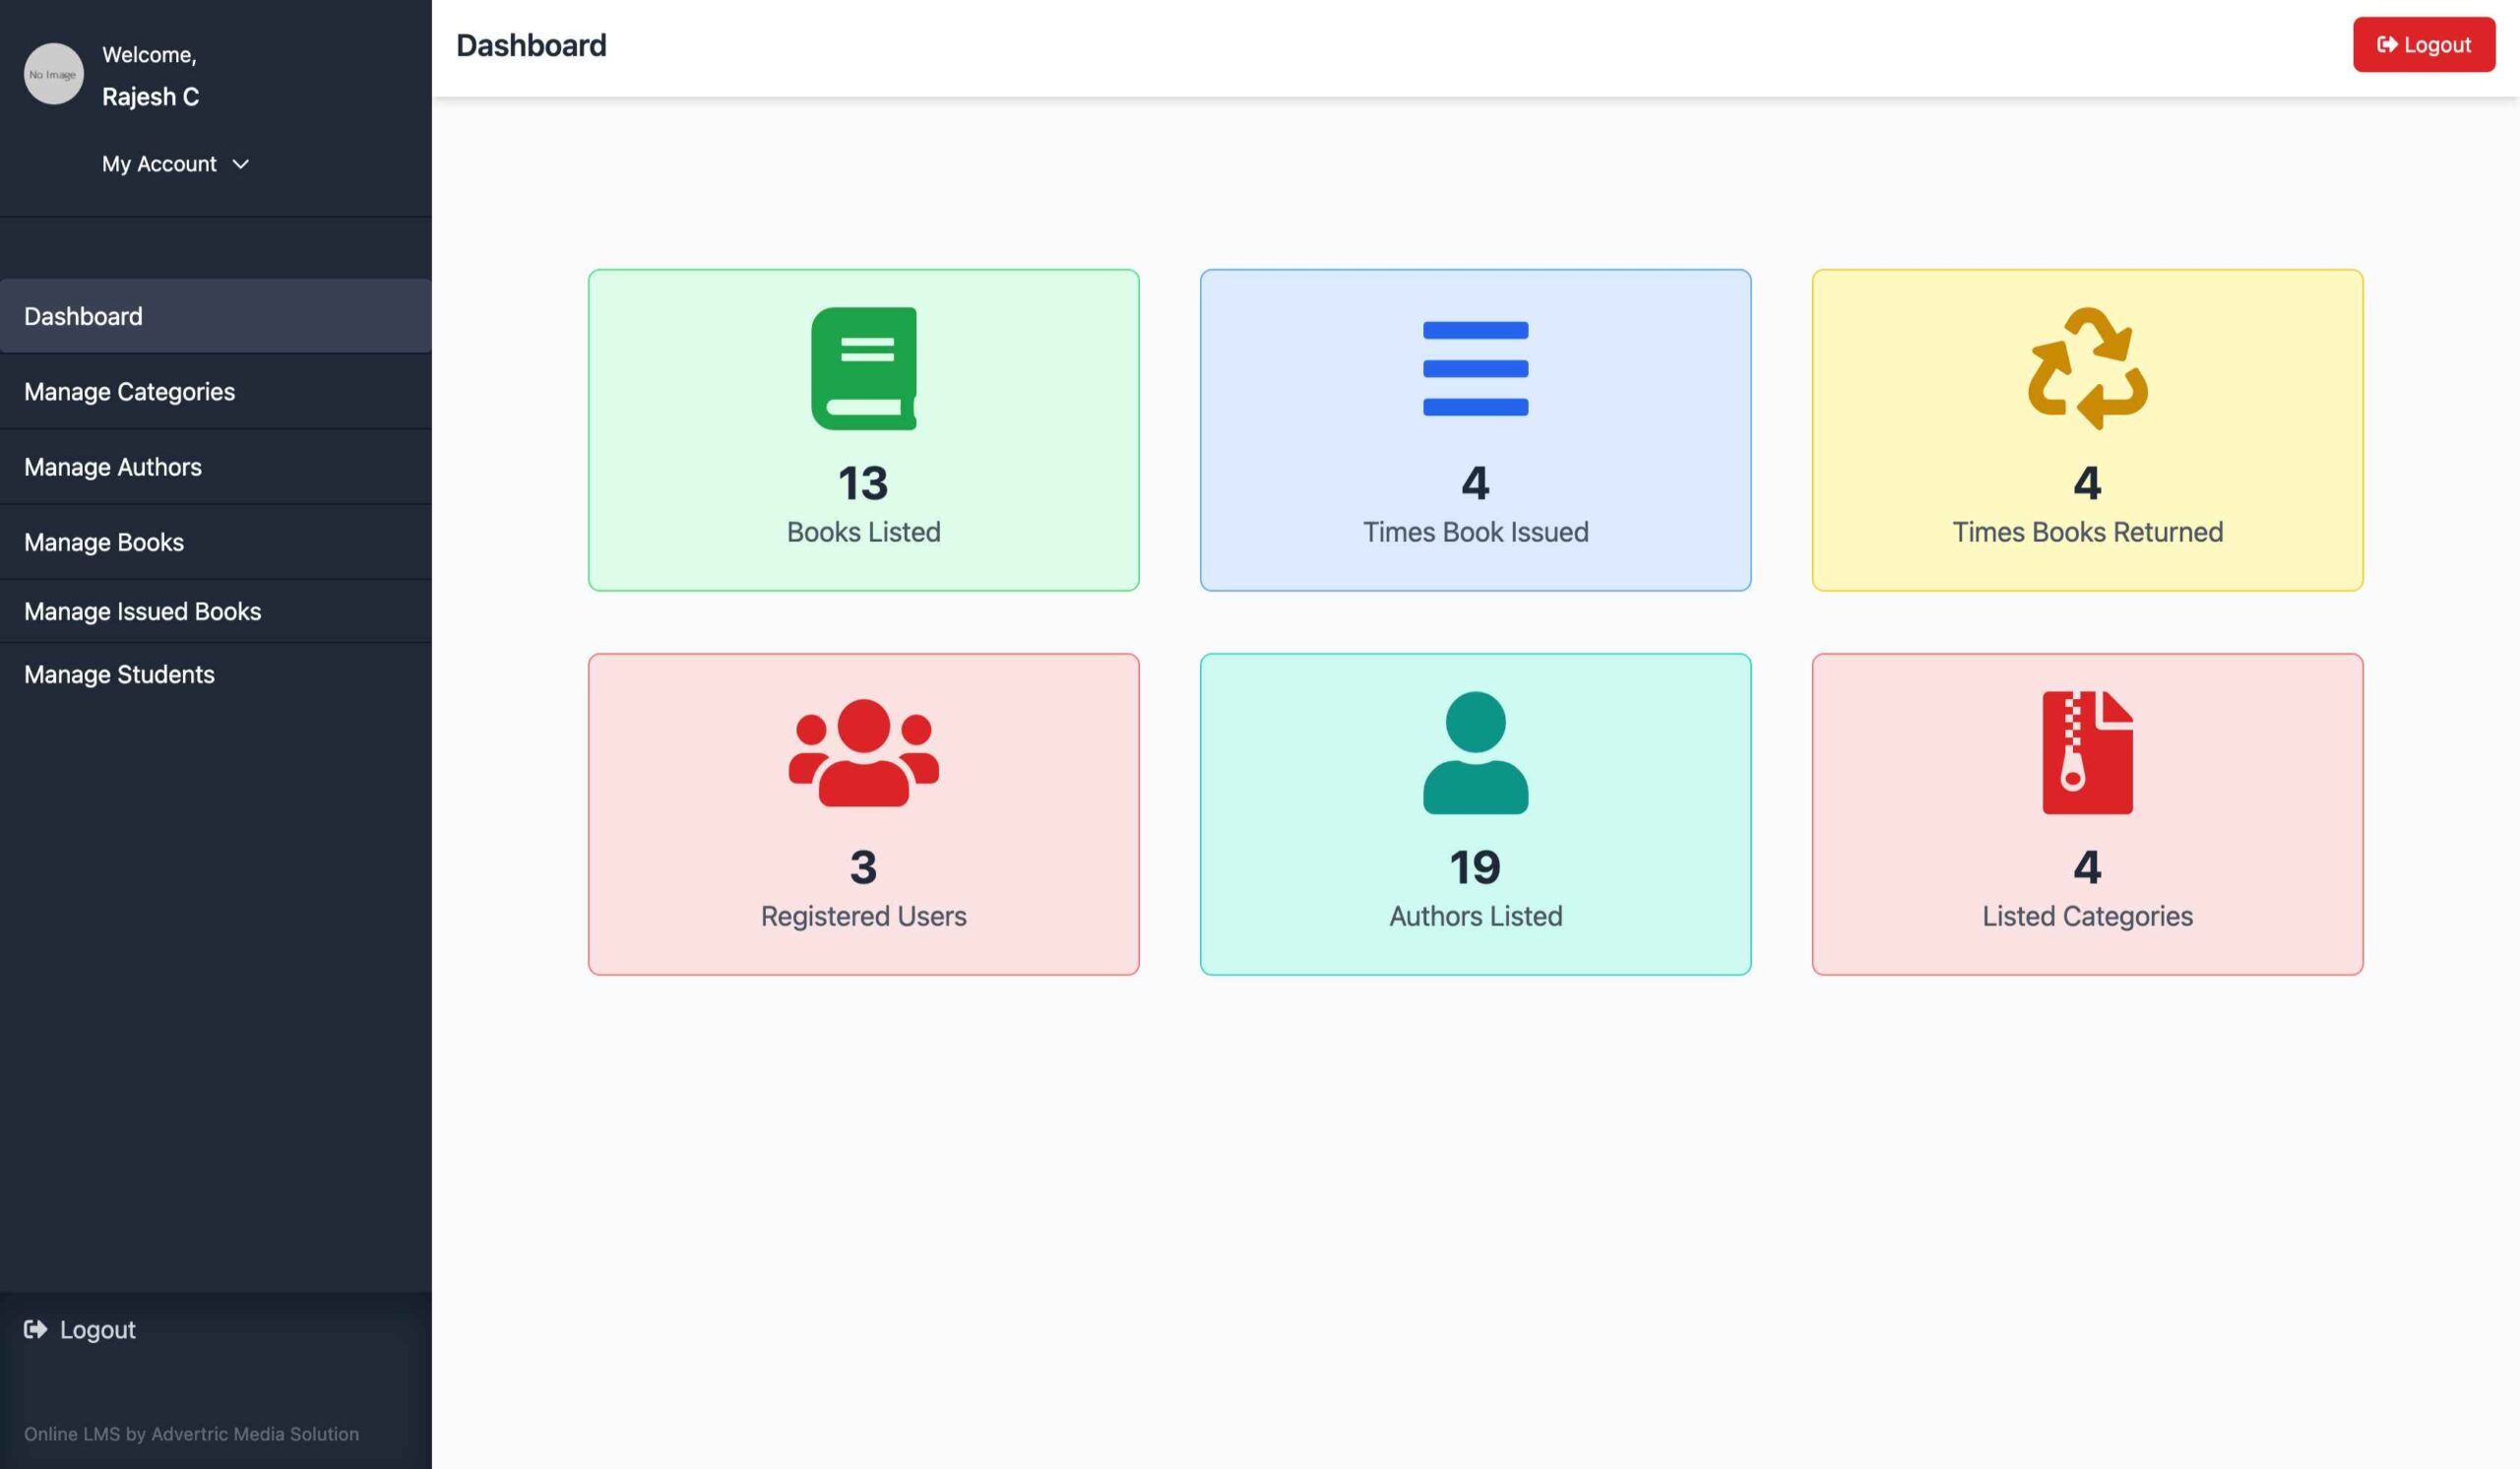The image size is (2520, 1469).
Task: Open Manage Authors page
Action: click(113, 467)
